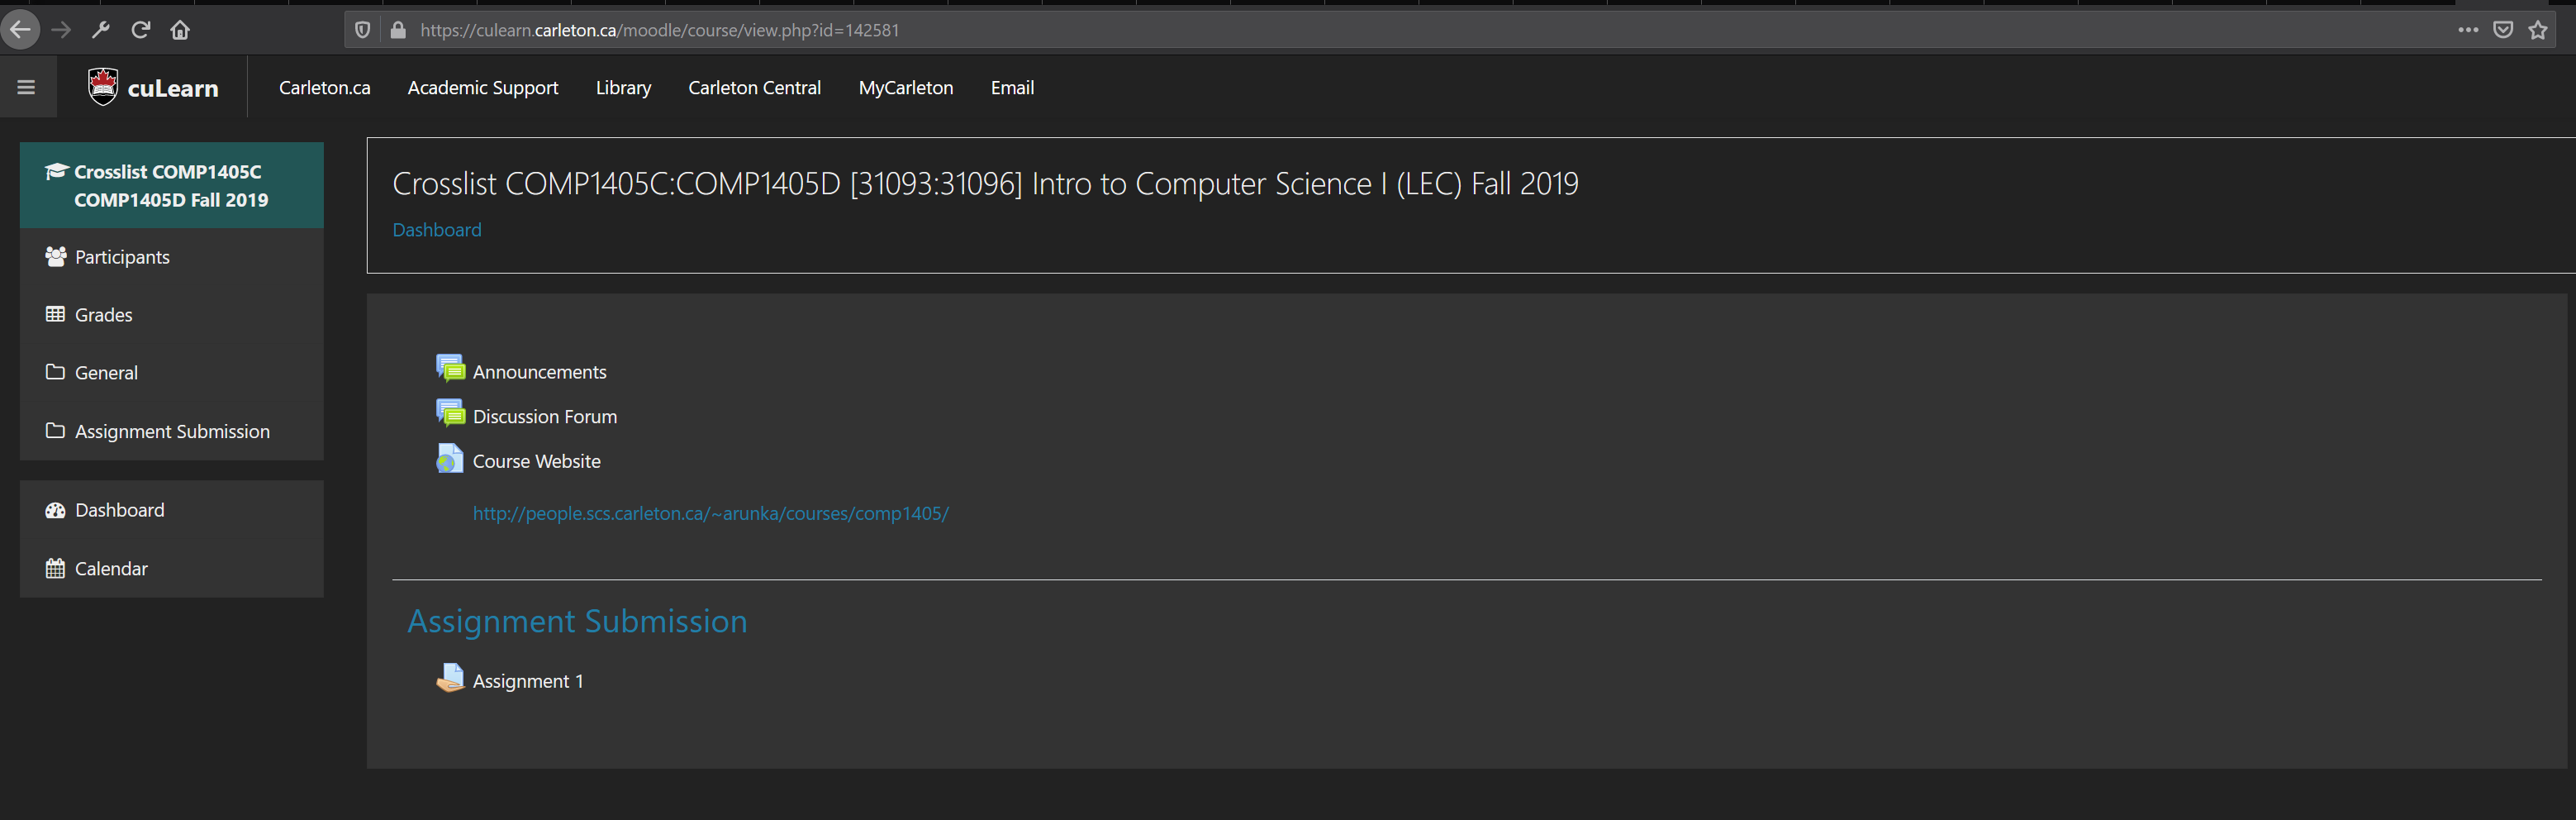Click the Grades table icon
This screenshot has height=820, width=2576.
click(56, 314)
